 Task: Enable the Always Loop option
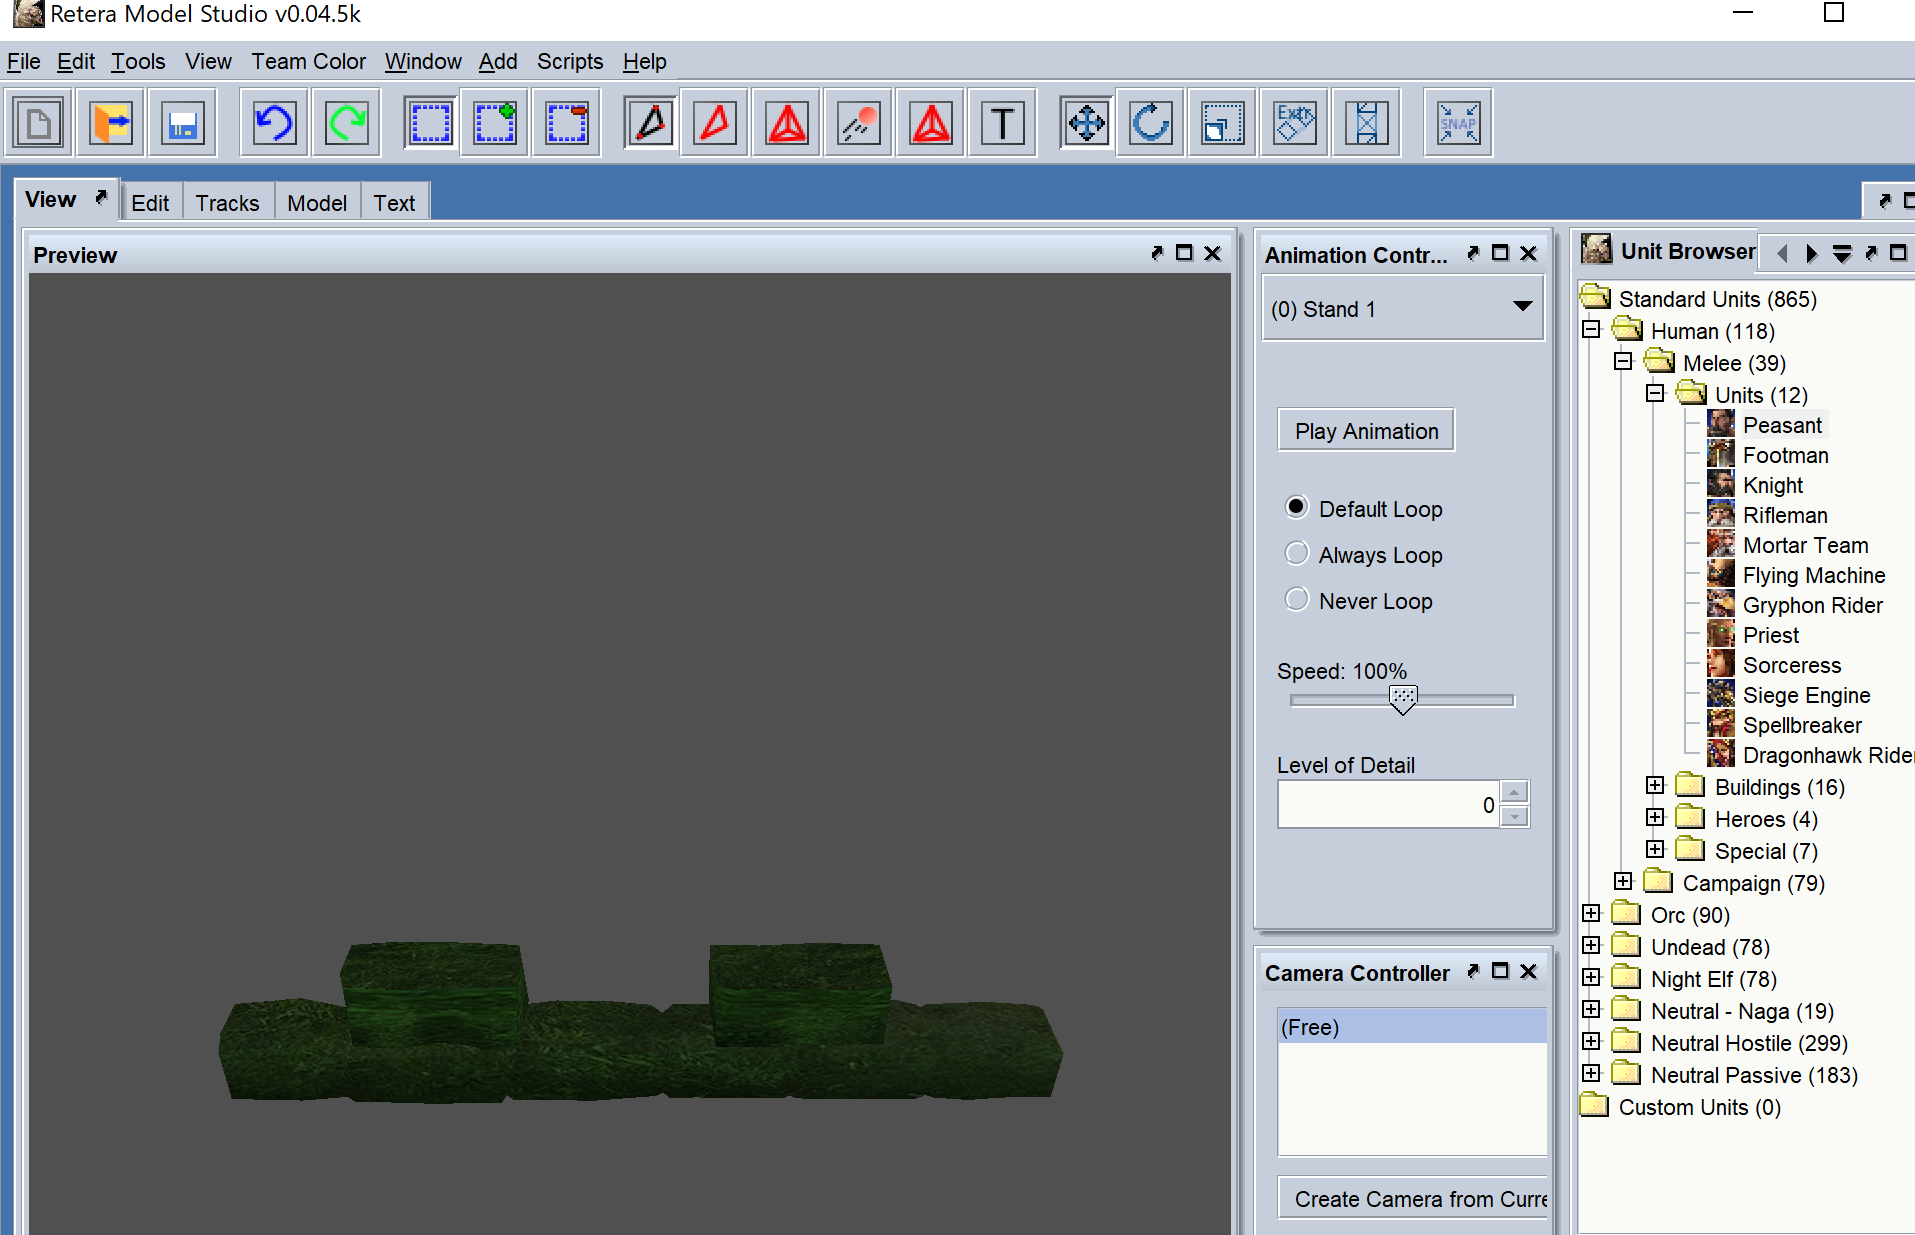[x=1297, y=554]
